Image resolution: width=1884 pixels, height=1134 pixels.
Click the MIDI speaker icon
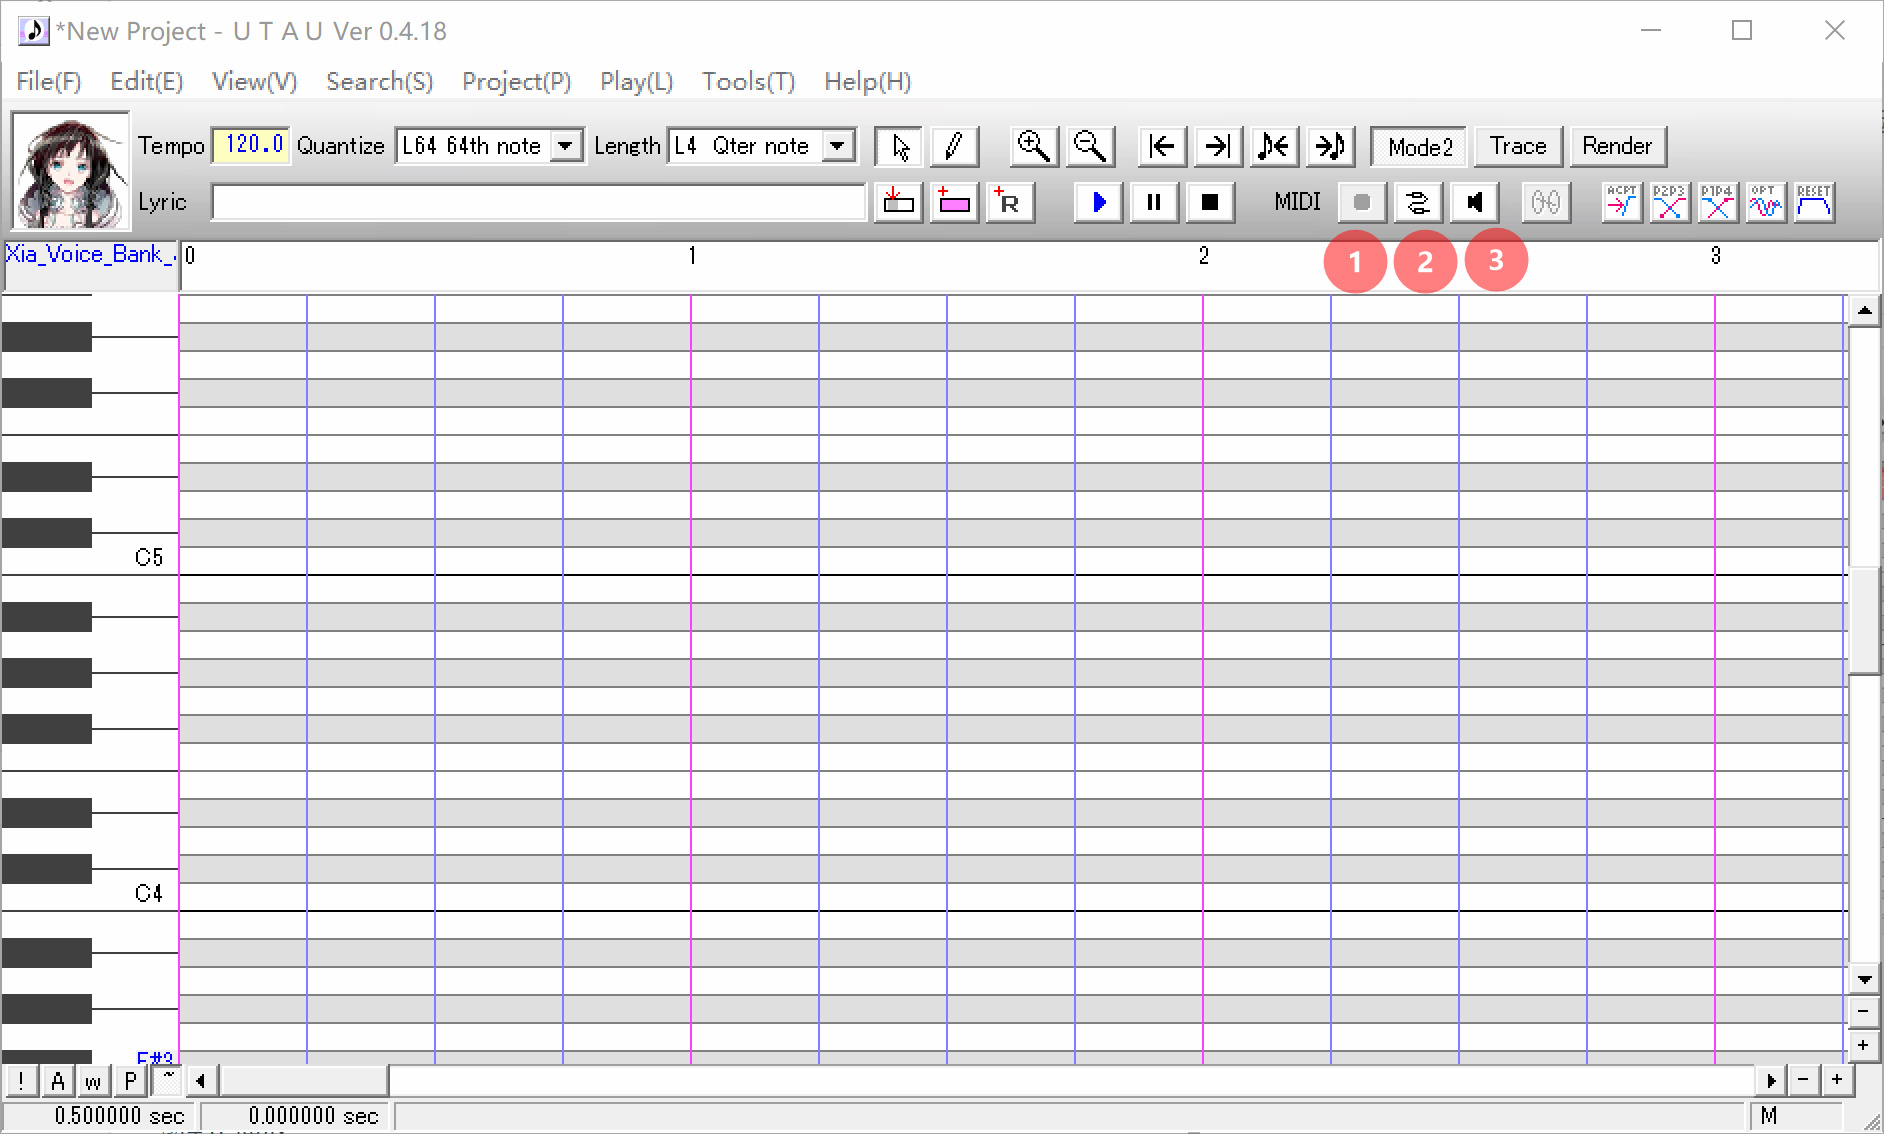tap(1474, 202)
